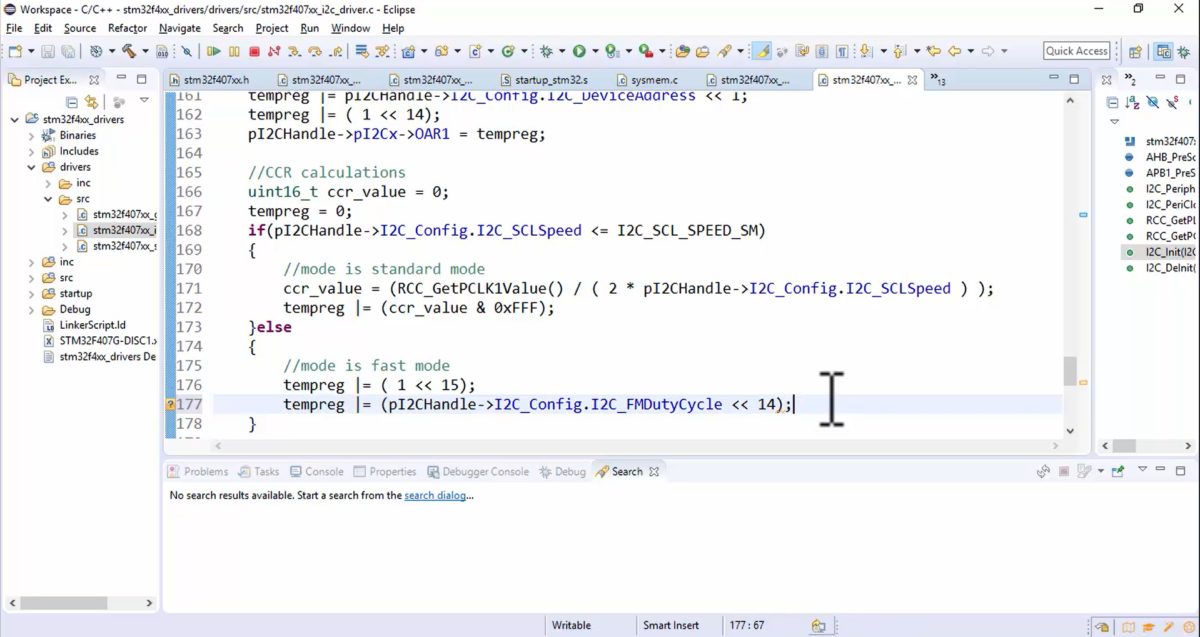Pin the Search view

1118,471
